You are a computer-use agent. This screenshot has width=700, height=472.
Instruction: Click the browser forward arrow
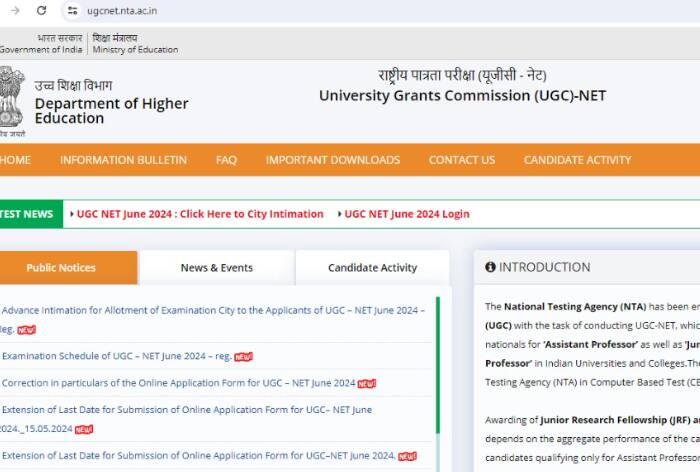coord(15,10)
